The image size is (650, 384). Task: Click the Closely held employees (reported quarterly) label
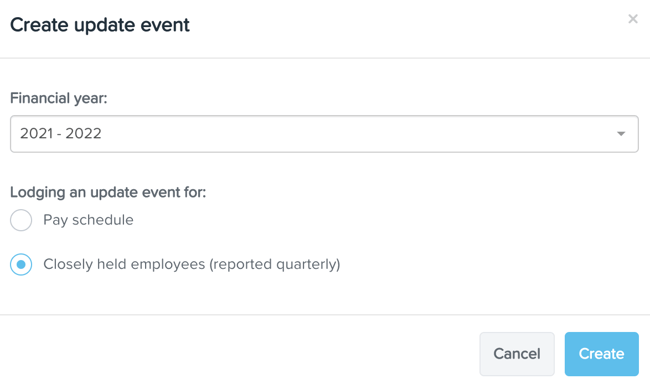point(192,264)
